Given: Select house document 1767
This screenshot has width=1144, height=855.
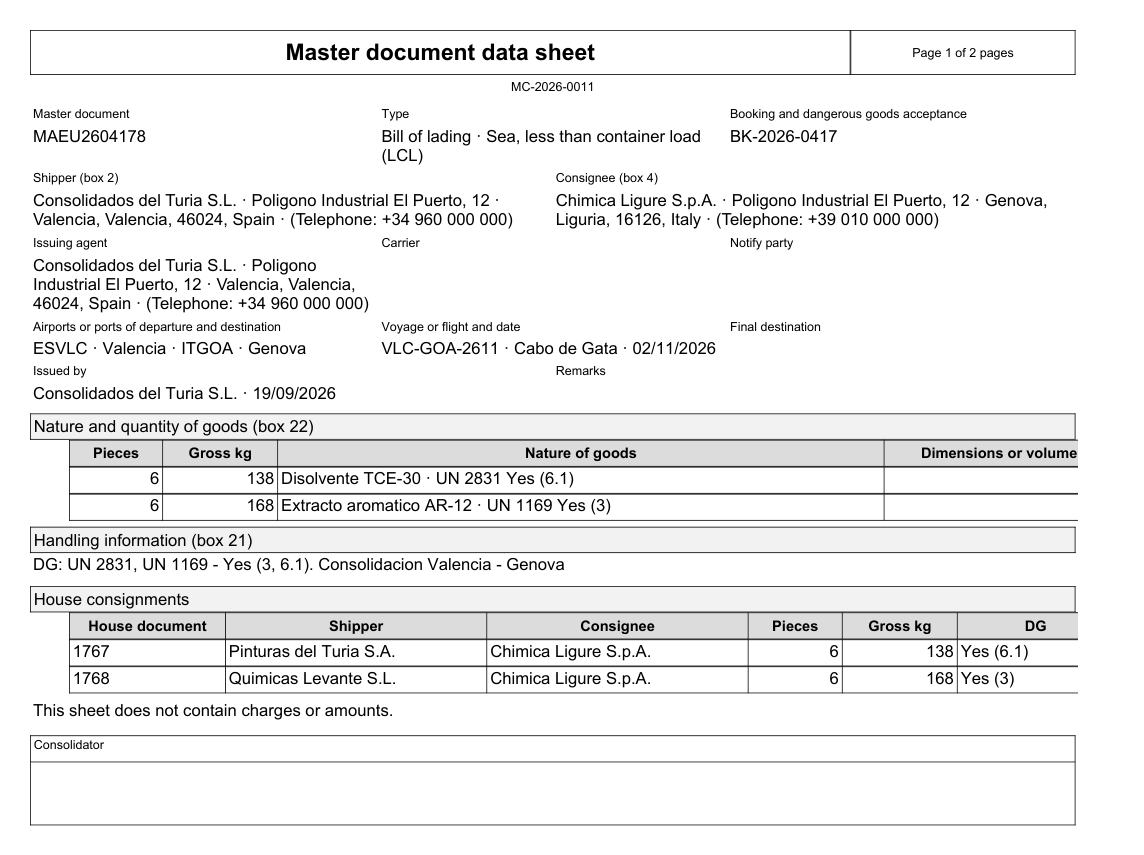Looking at the screenshot, I should [147, 652].
